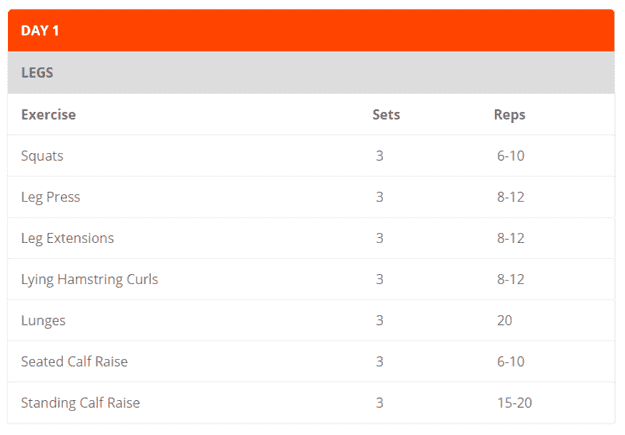Select the Leg Extensions exercise
Viewport: 625px width, 435px height.
coord(67,238)
